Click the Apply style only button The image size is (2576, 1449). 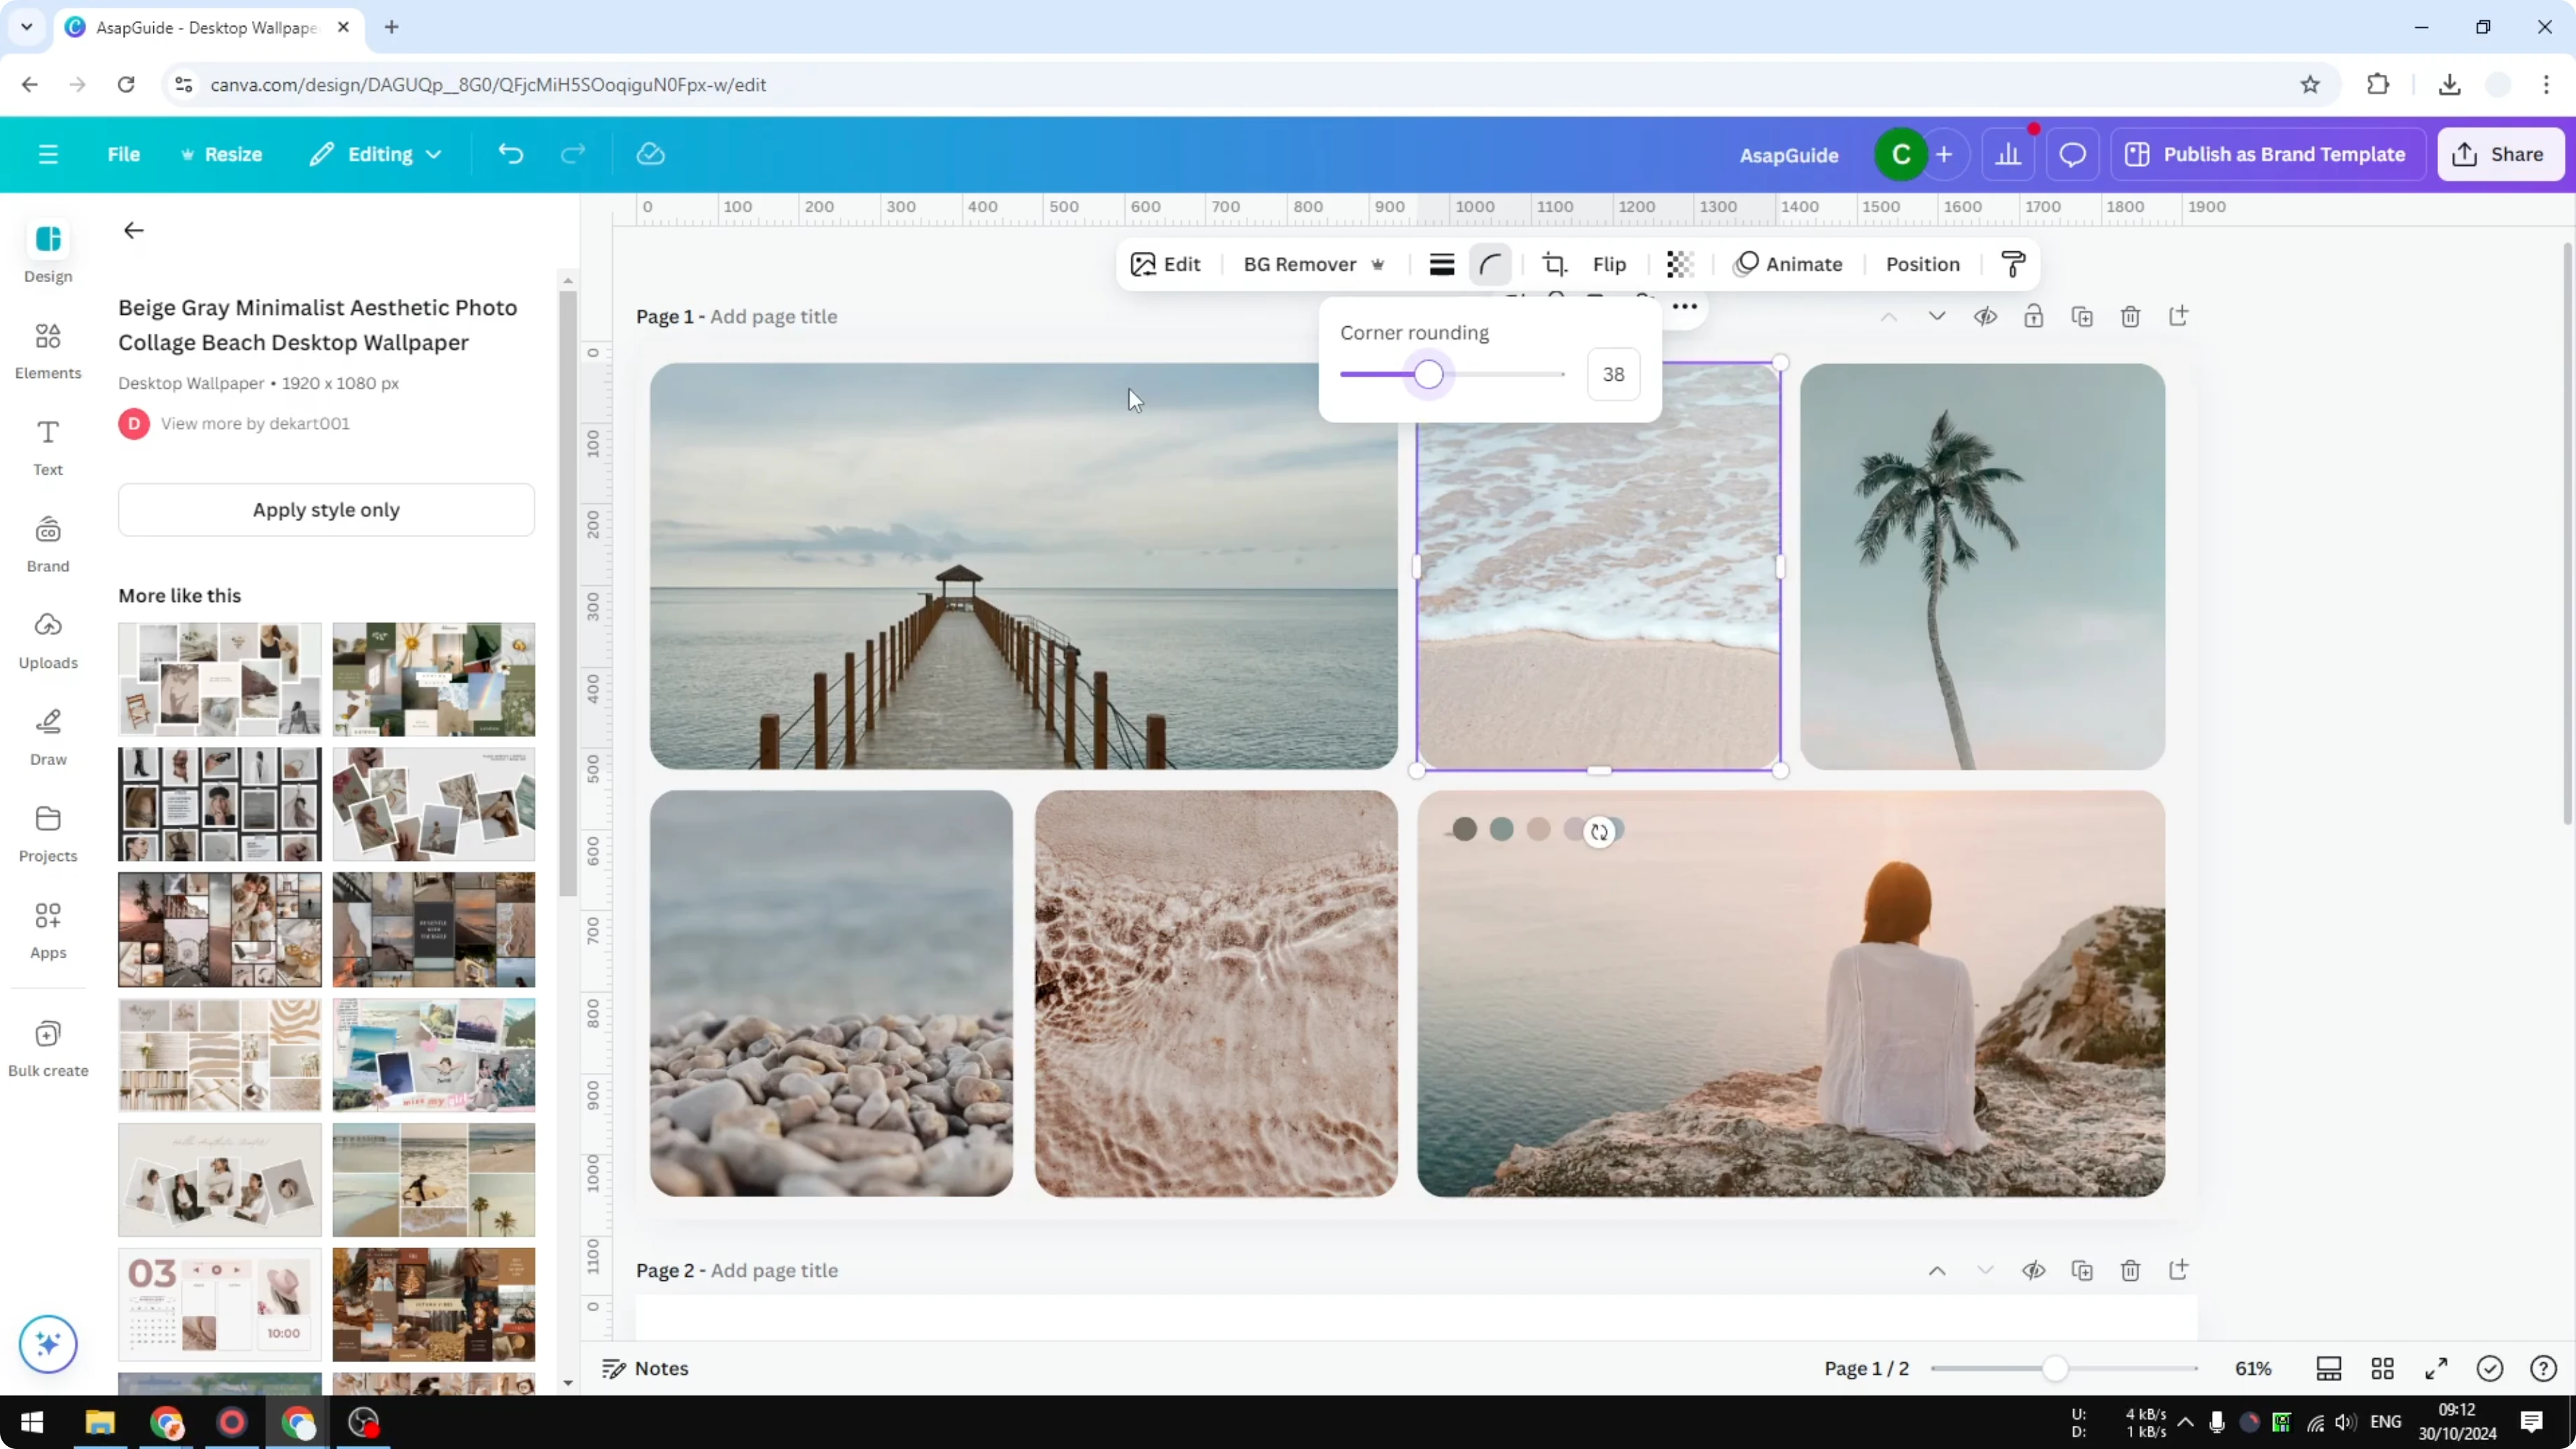point(326,509)
